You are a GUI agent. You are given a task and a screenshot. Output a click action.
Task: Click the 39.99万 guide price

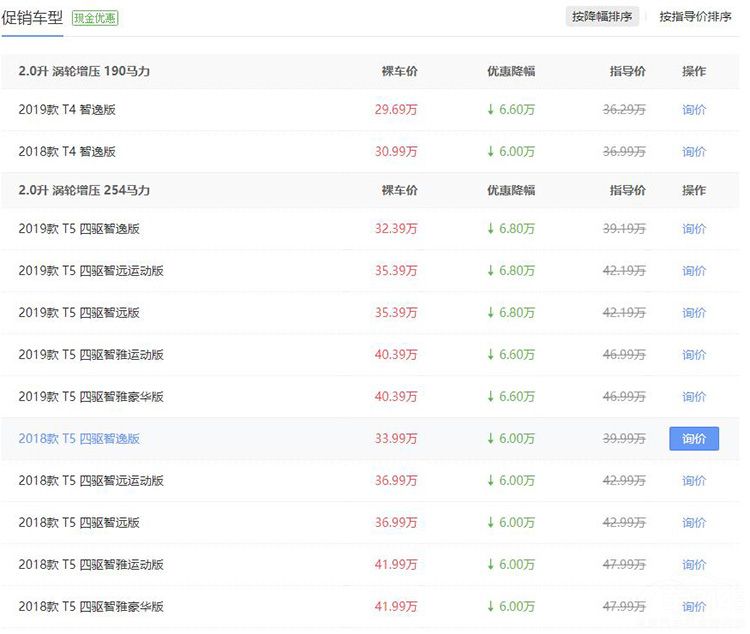(x=624, y=439)
